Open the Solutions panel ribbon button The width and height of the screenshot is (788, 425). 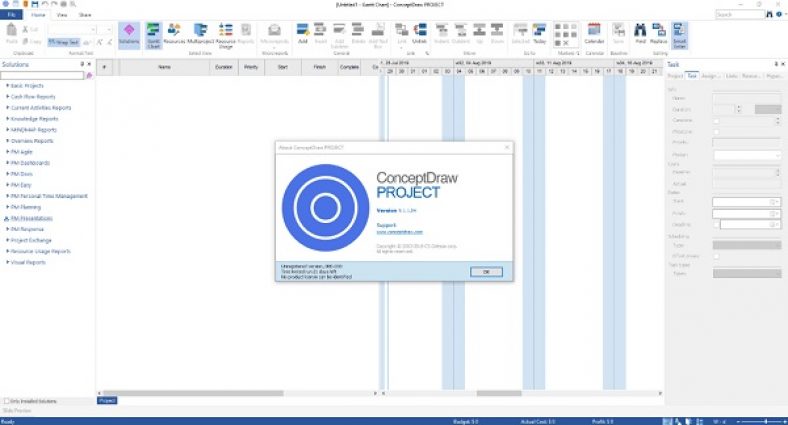point(129,35)
